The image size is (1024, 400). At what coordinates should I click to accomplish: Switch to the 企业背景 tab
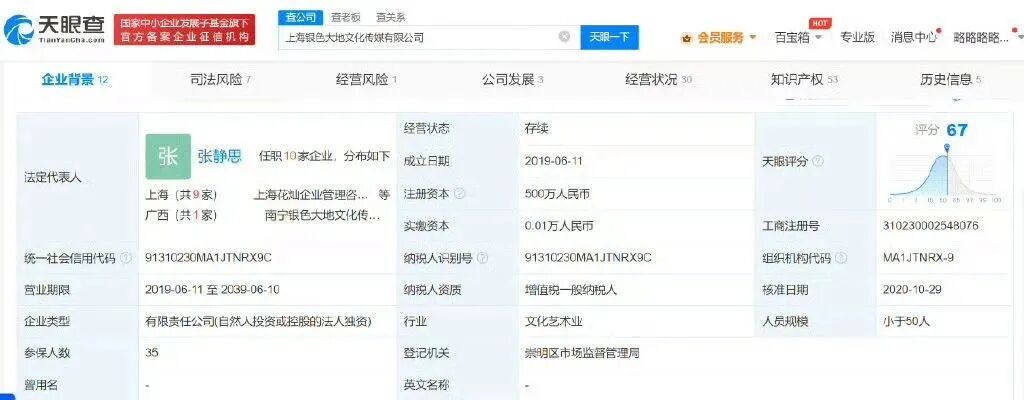pos(74,80)
